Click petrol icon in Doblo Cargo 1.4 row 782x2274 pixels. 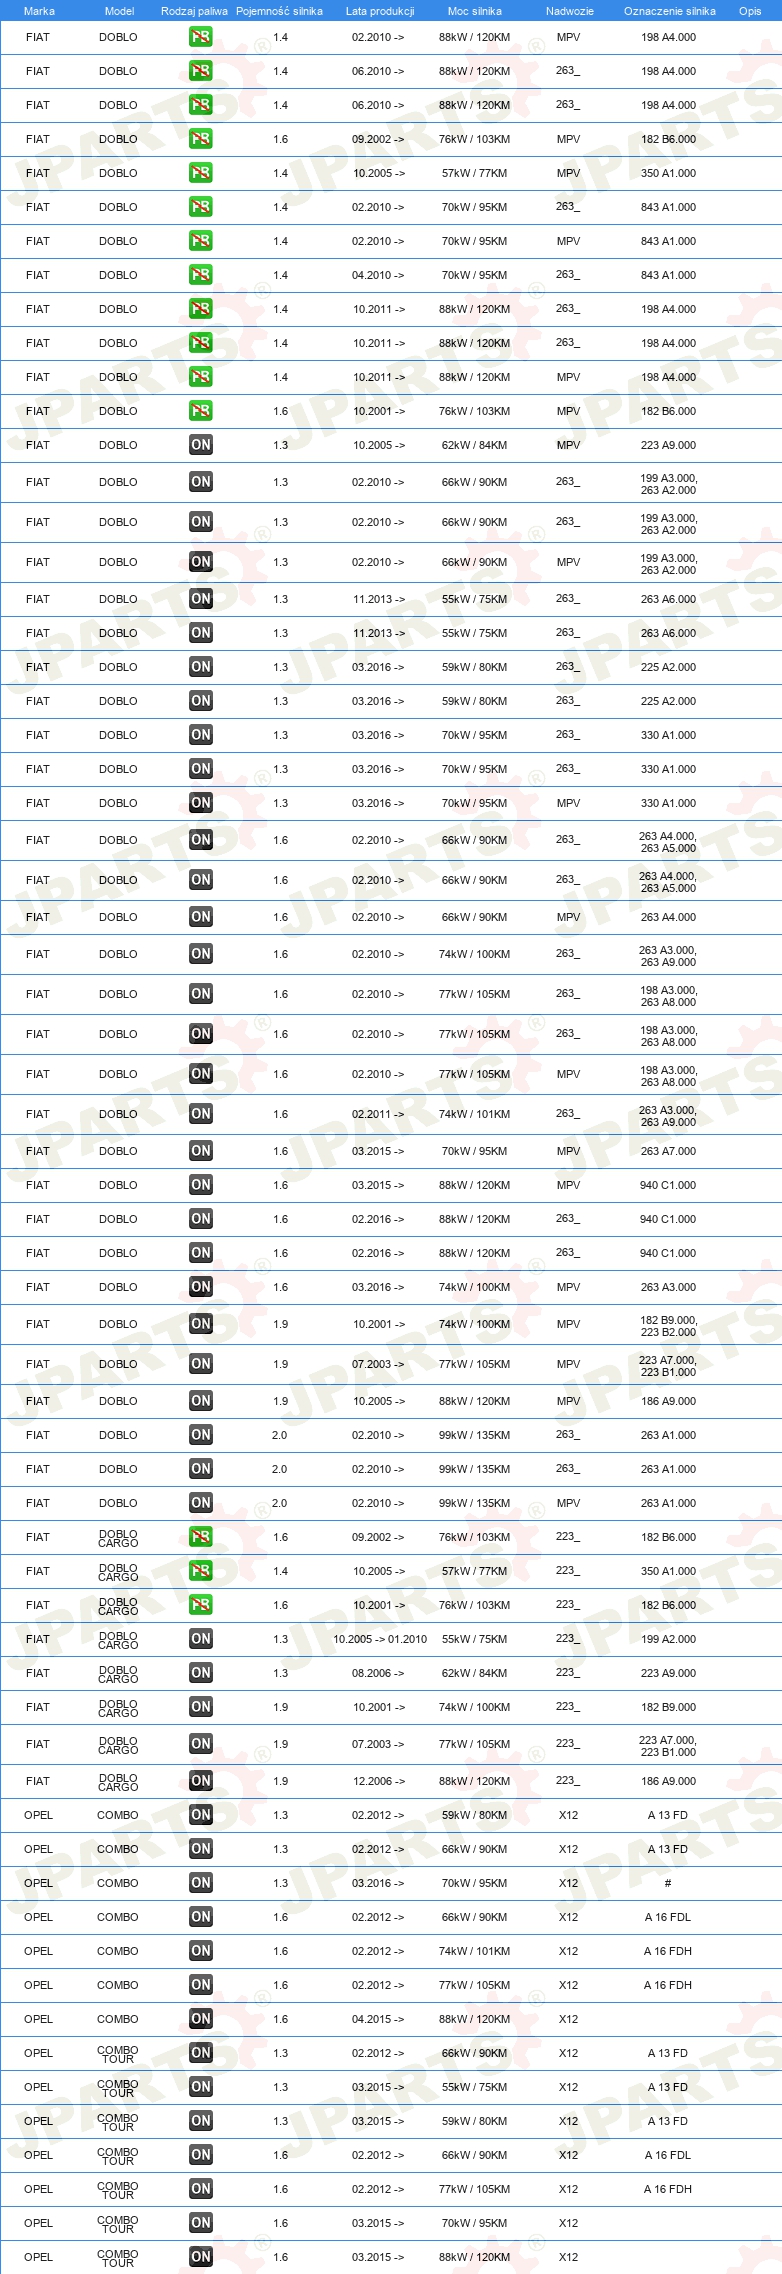200,1571
